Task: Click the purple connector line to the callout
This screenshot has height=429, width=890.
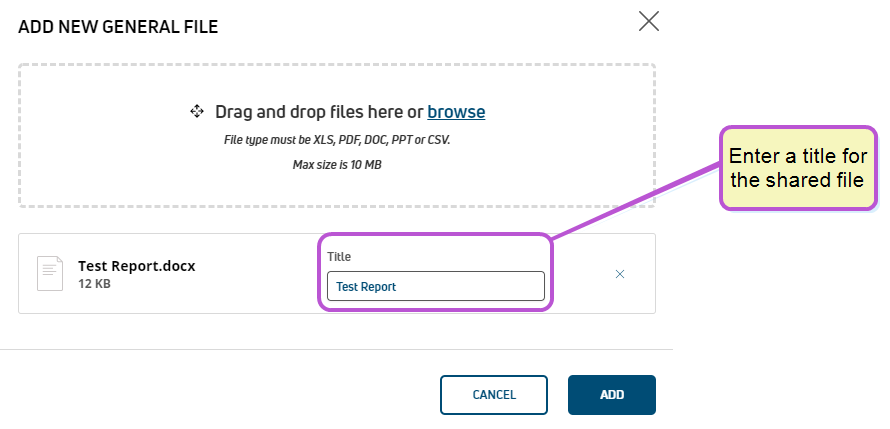Action: (636, 200)
